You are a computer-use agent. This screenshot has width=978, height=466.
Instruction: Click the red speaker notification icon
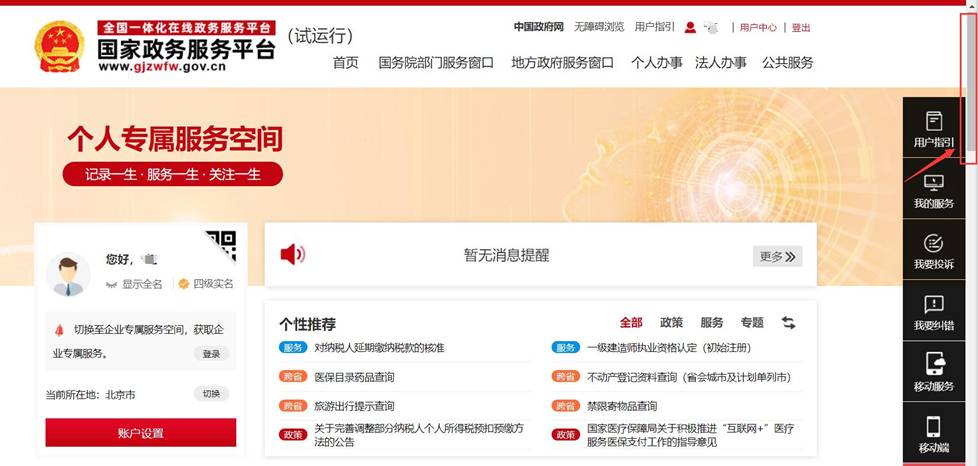pos(292,255)
